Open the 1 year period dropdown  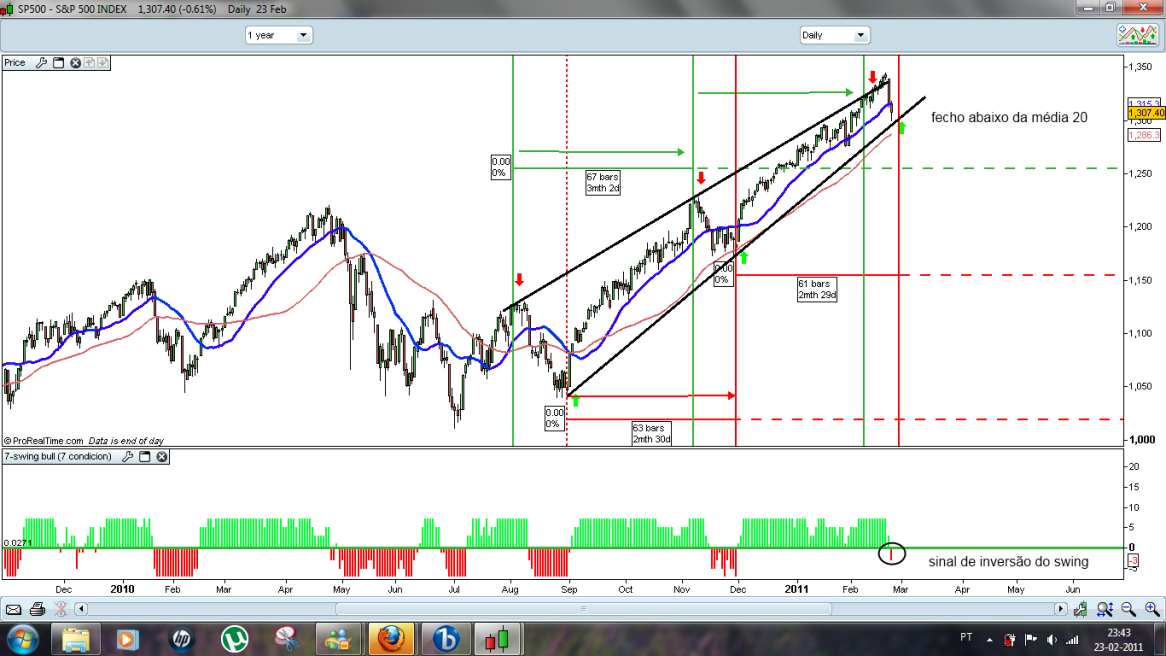coord(279,35)
